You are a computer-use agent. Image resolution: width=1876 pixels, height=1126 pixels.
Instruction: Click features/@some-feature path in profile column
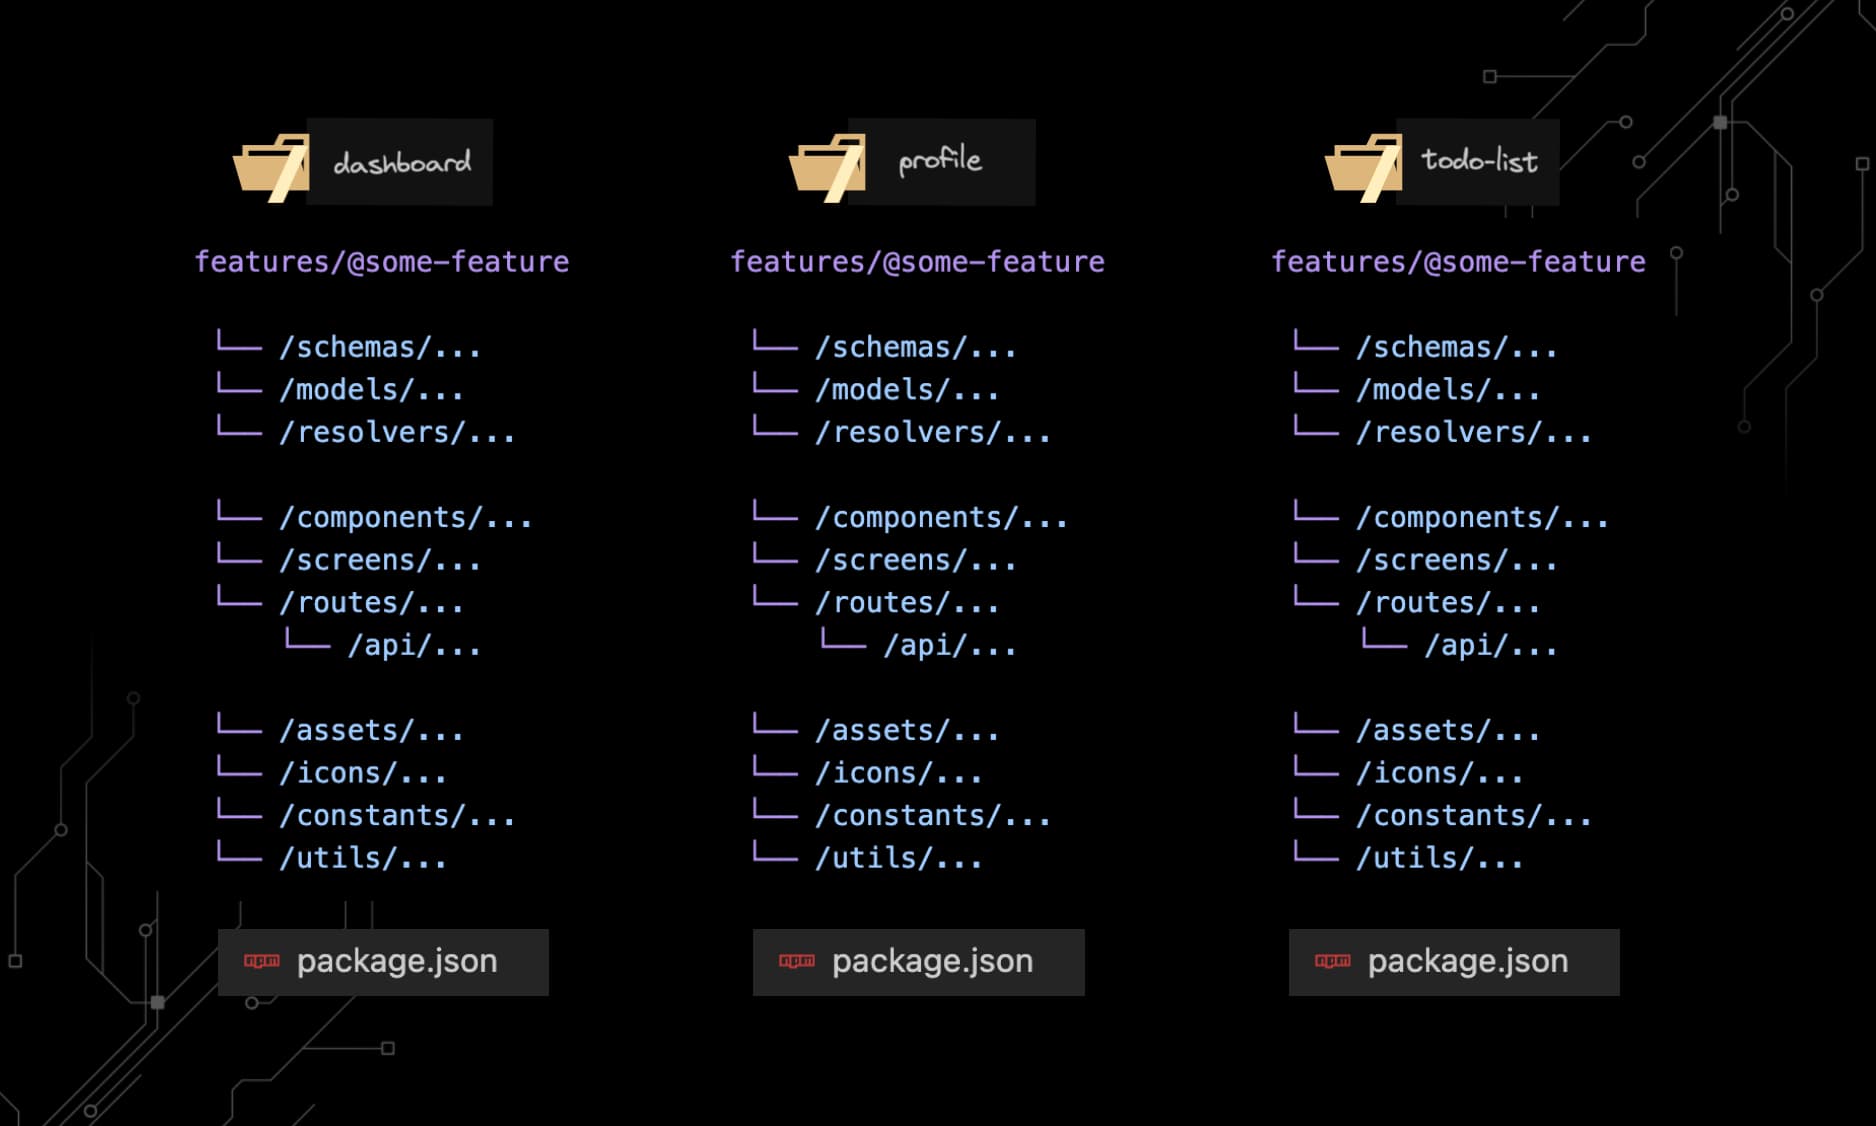pyautogui.click(x=917, y=262)
